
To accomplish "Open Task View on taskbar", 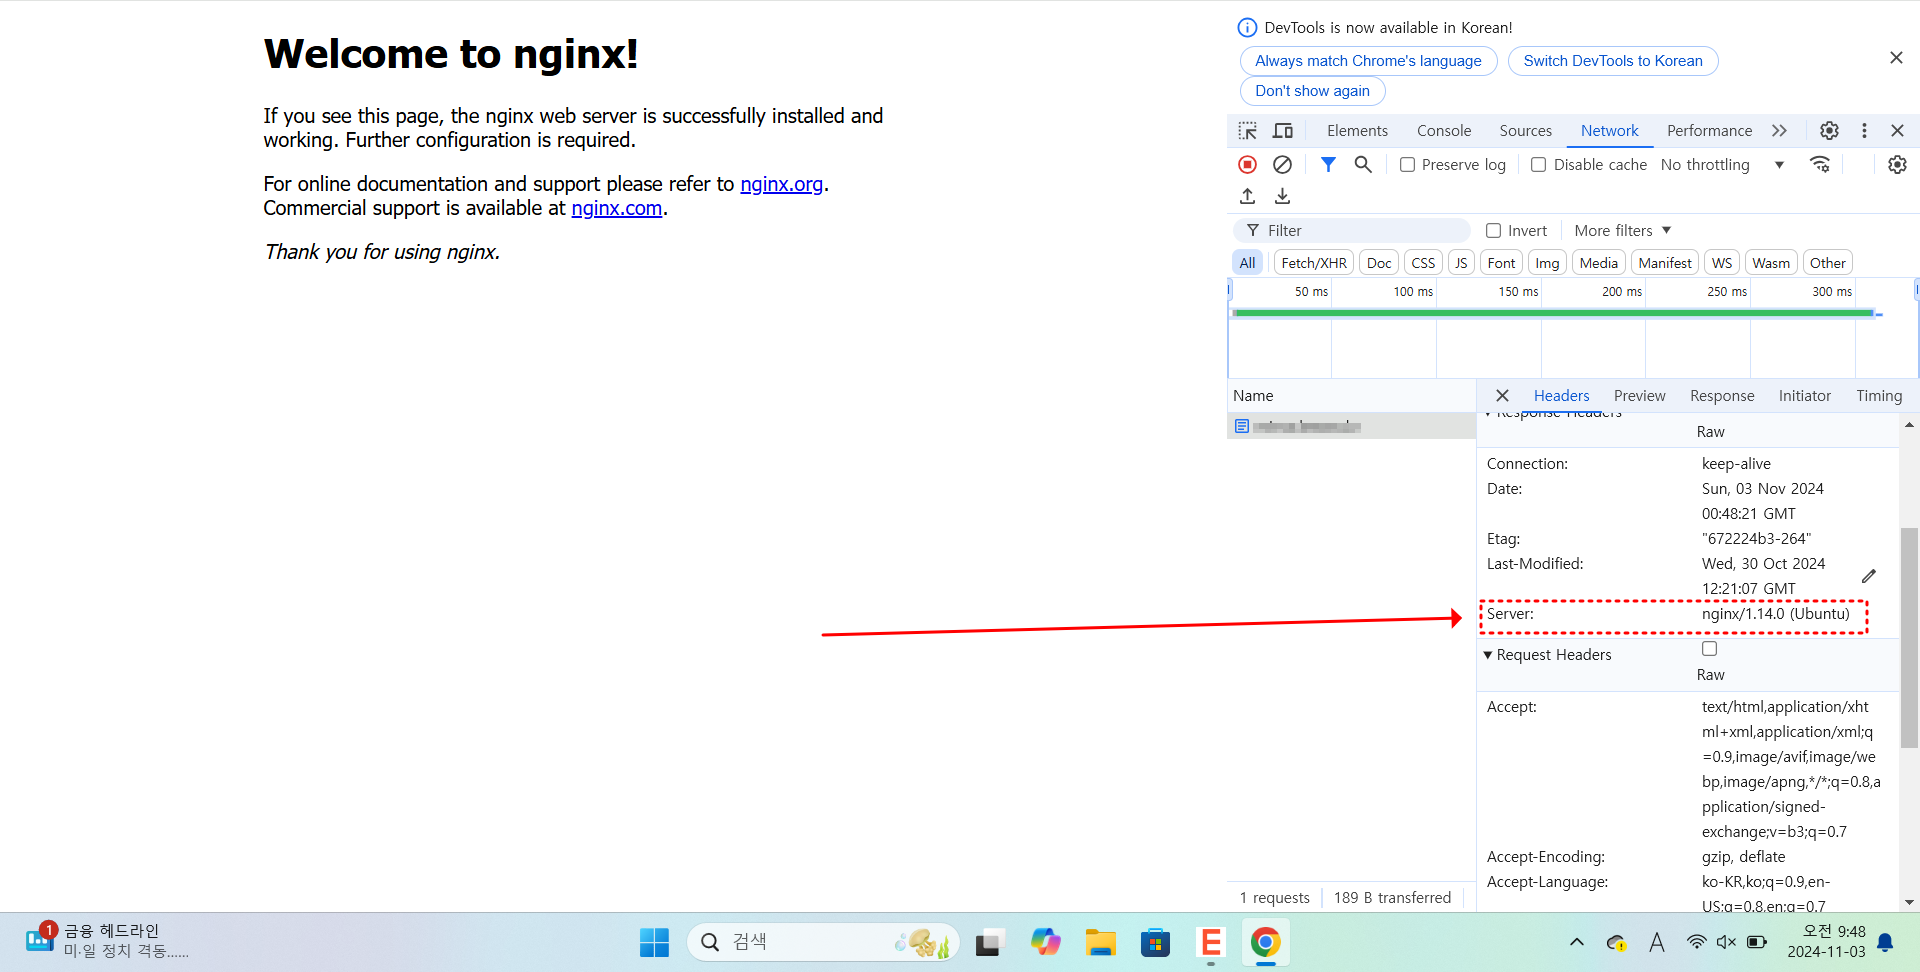I will (989, 942).
